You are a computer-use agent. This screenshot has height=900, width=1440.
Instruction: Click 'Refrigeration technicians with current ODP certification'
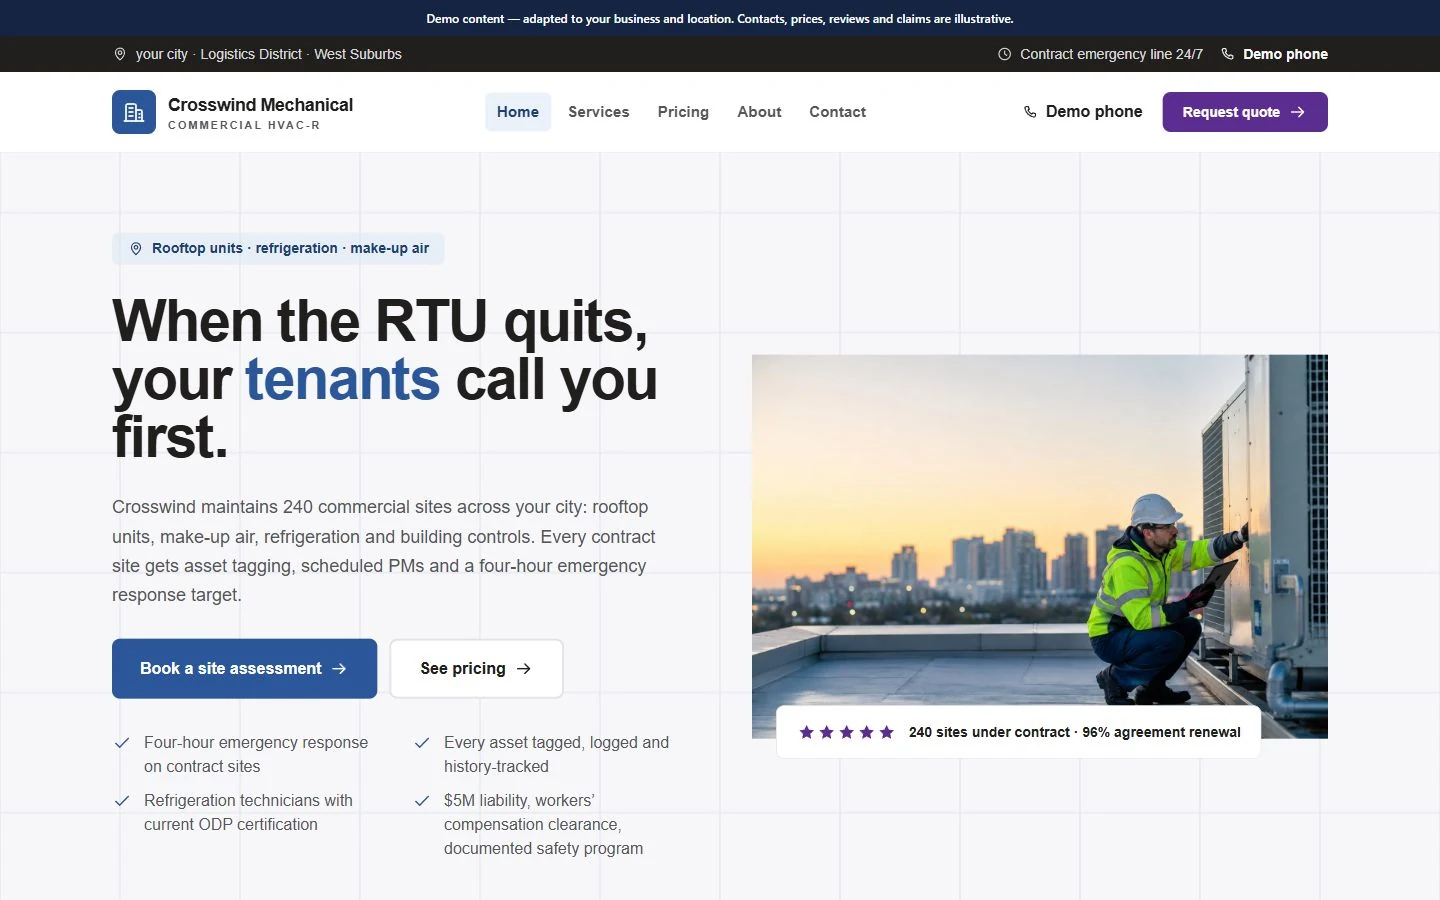(x=248, y=813)
